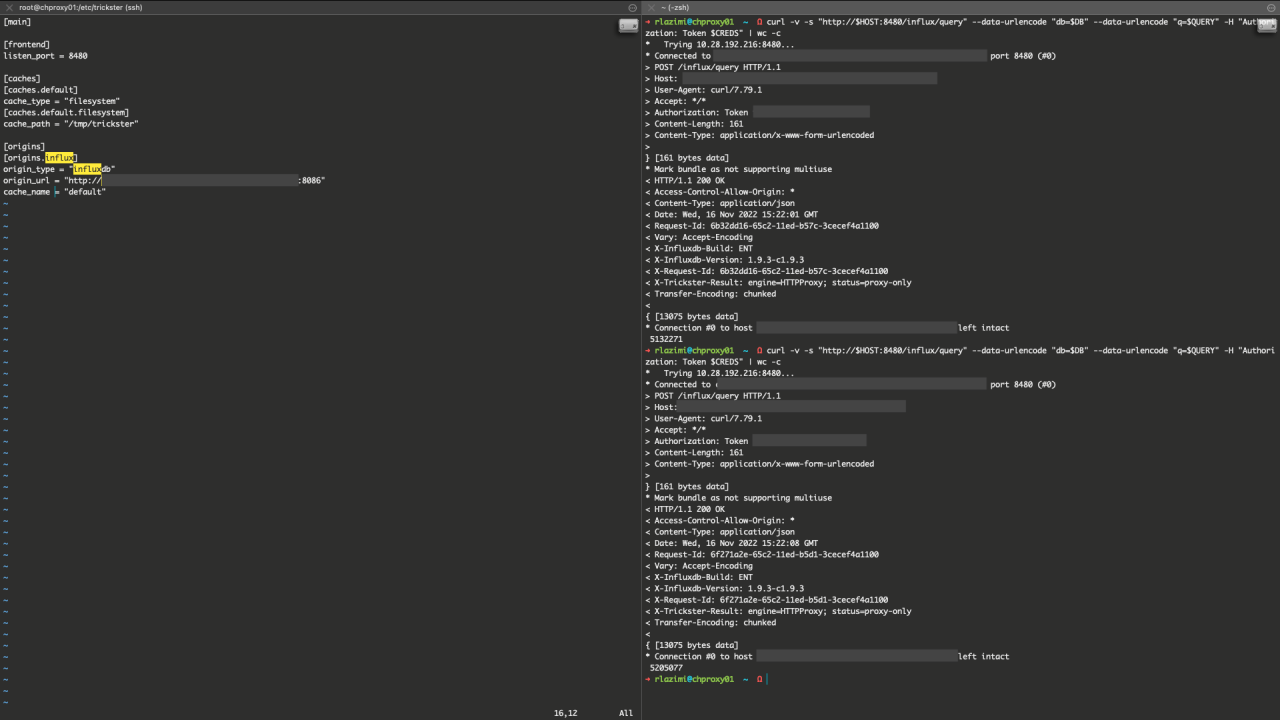This screenshot has height=720, width=1280.
Task: Switch to the root@chproxy01:/etc/trickster (ssh) tab
Action: coord(80,7)
